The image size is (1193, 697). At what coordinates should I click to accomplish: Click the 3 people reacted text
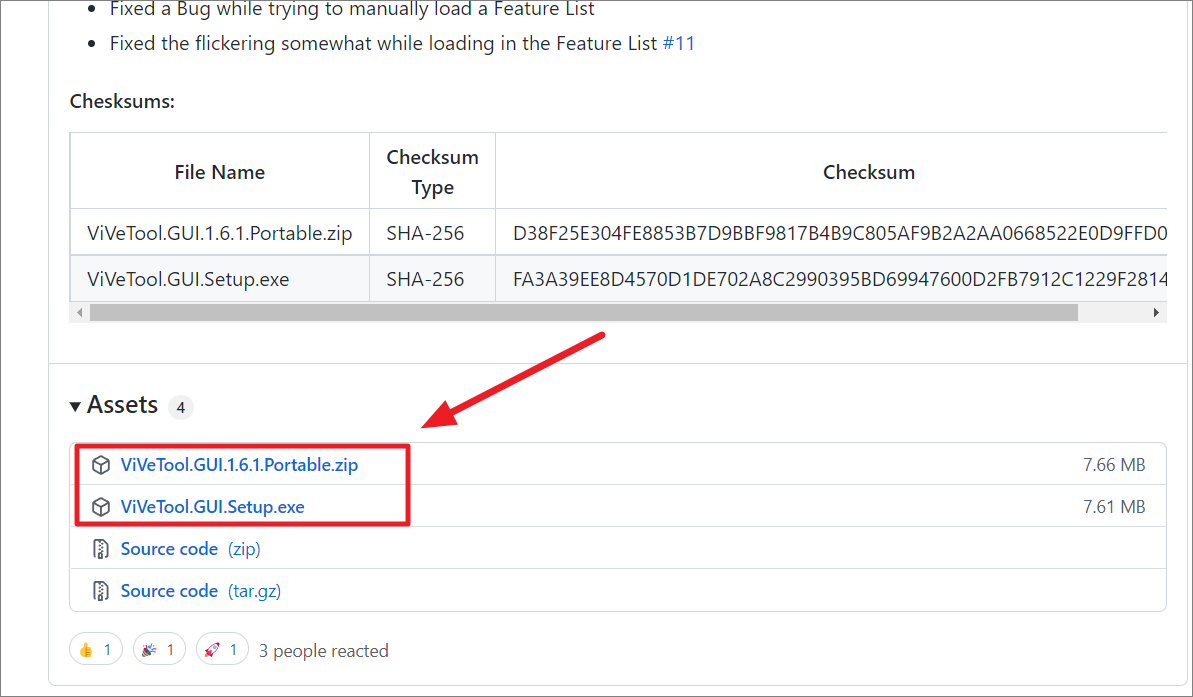point(323,650)
